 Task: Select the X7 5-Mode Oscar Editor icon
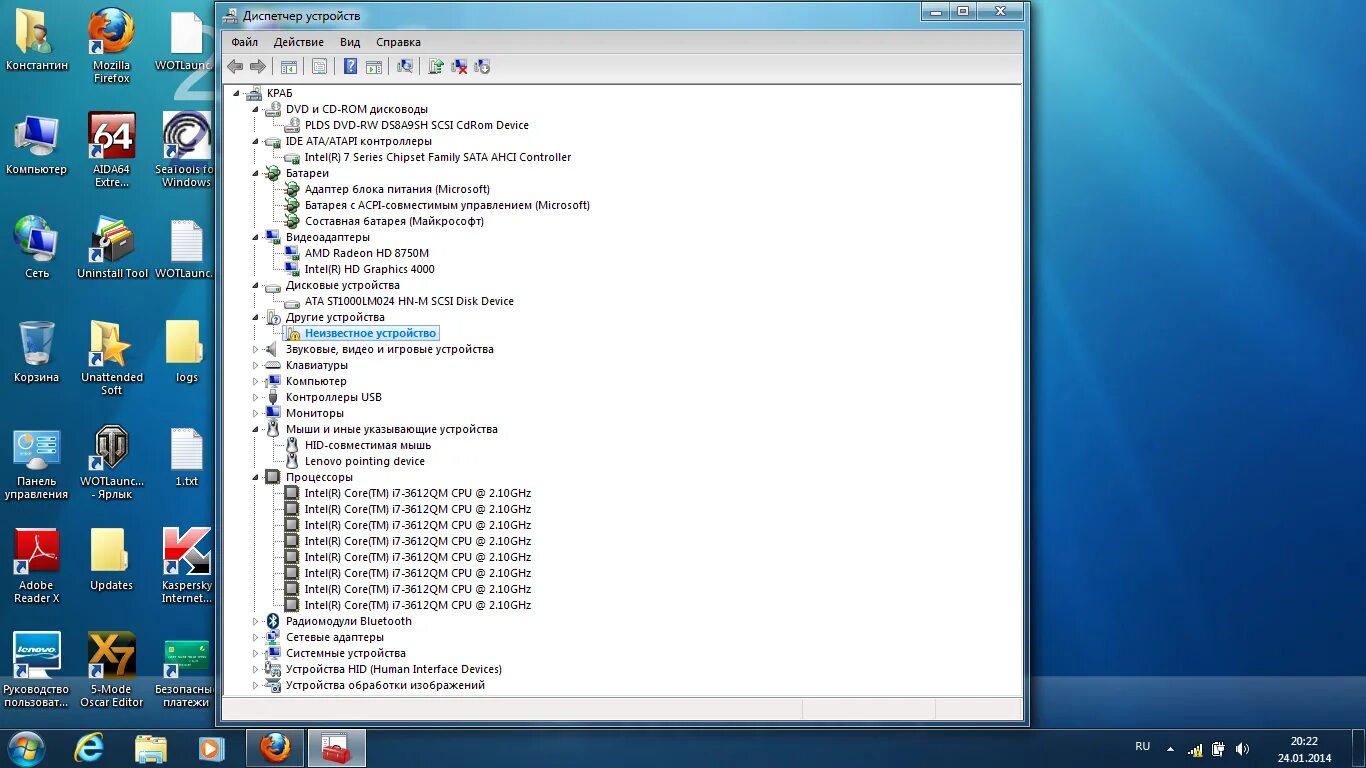click(112, 670)
